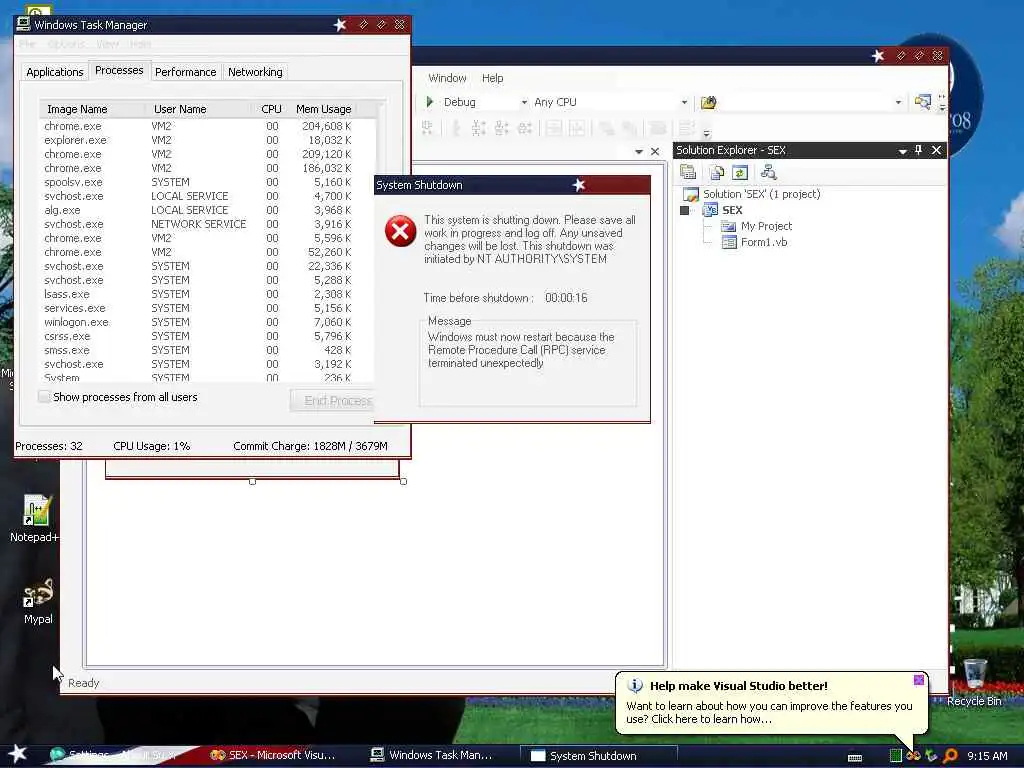
Task: Select My Project in Solution Explorer
Action: [766, 226]
